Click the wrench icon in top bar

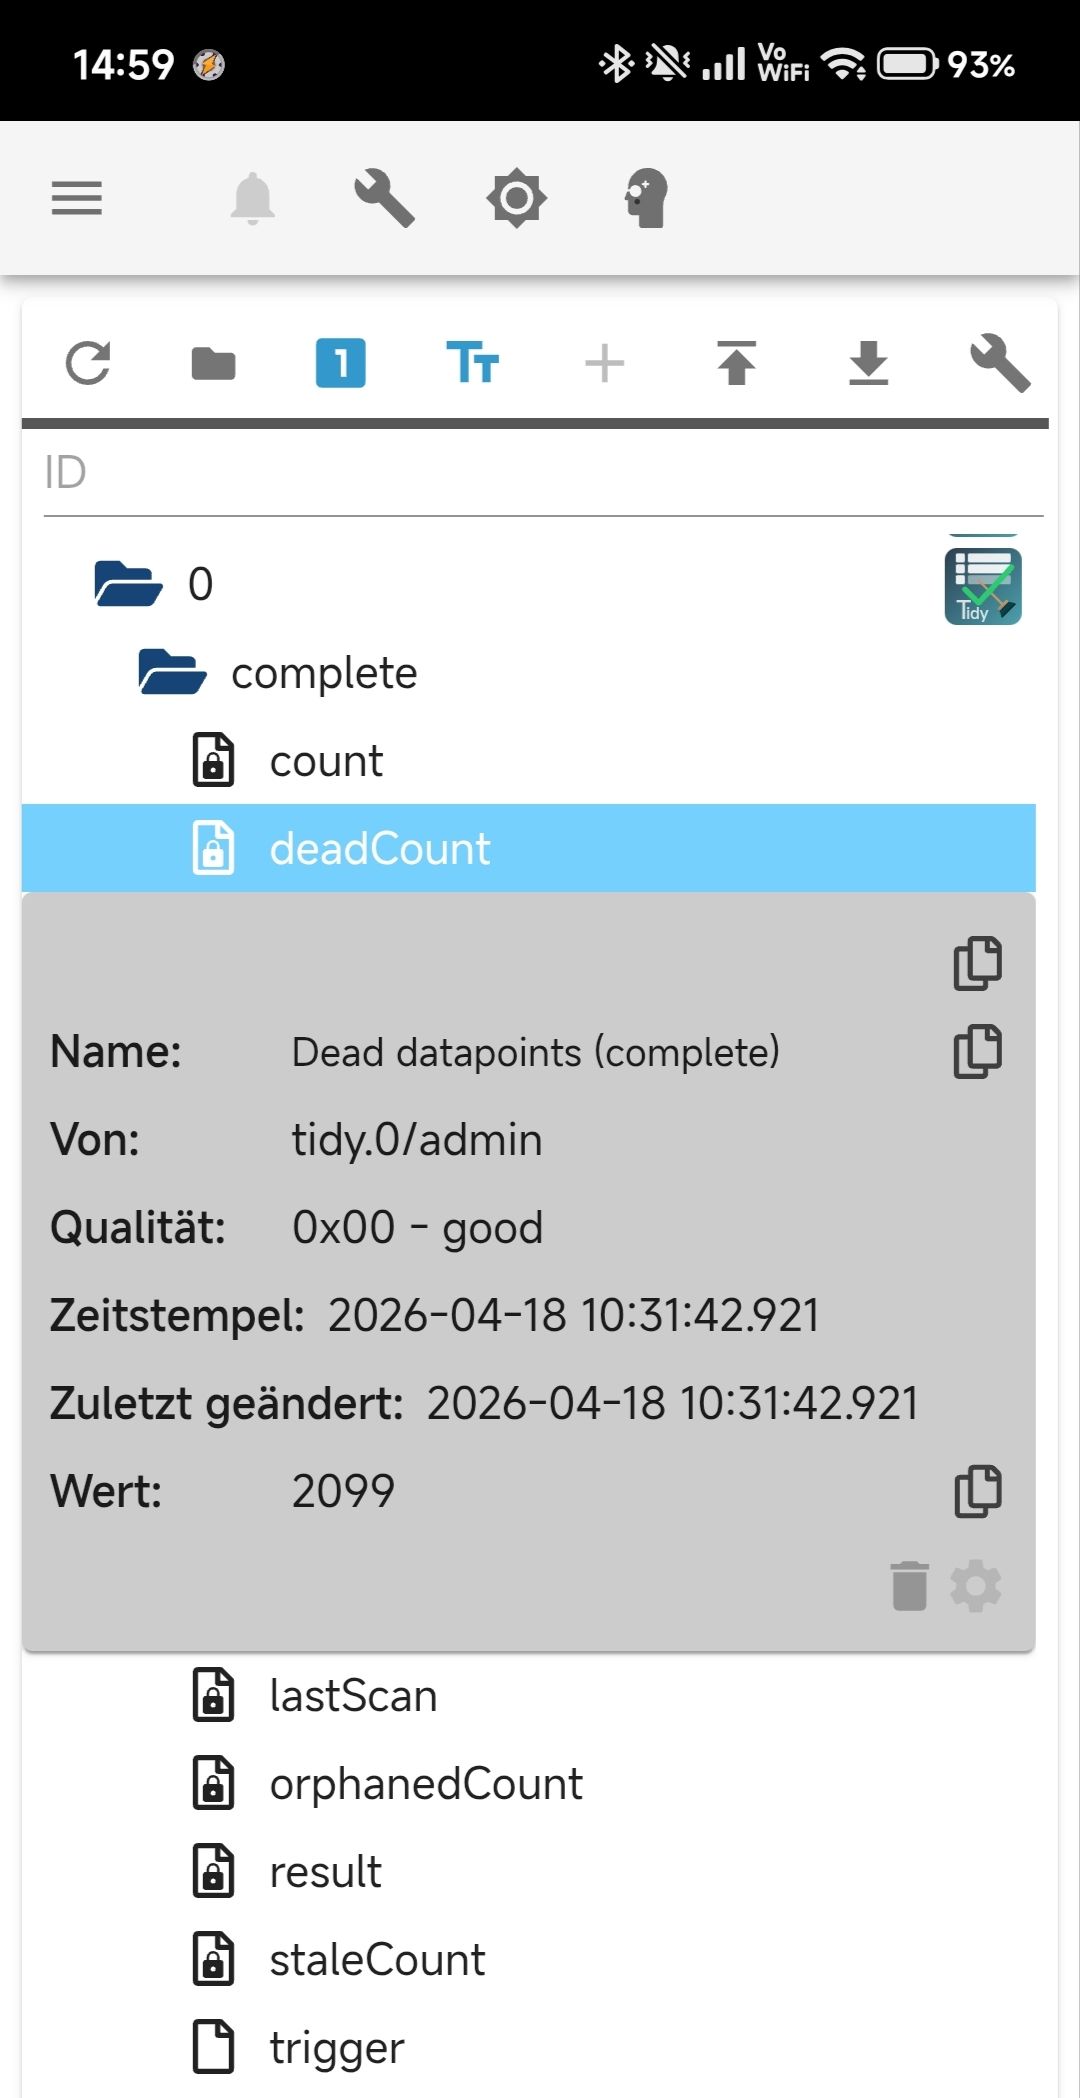(384, 198)
